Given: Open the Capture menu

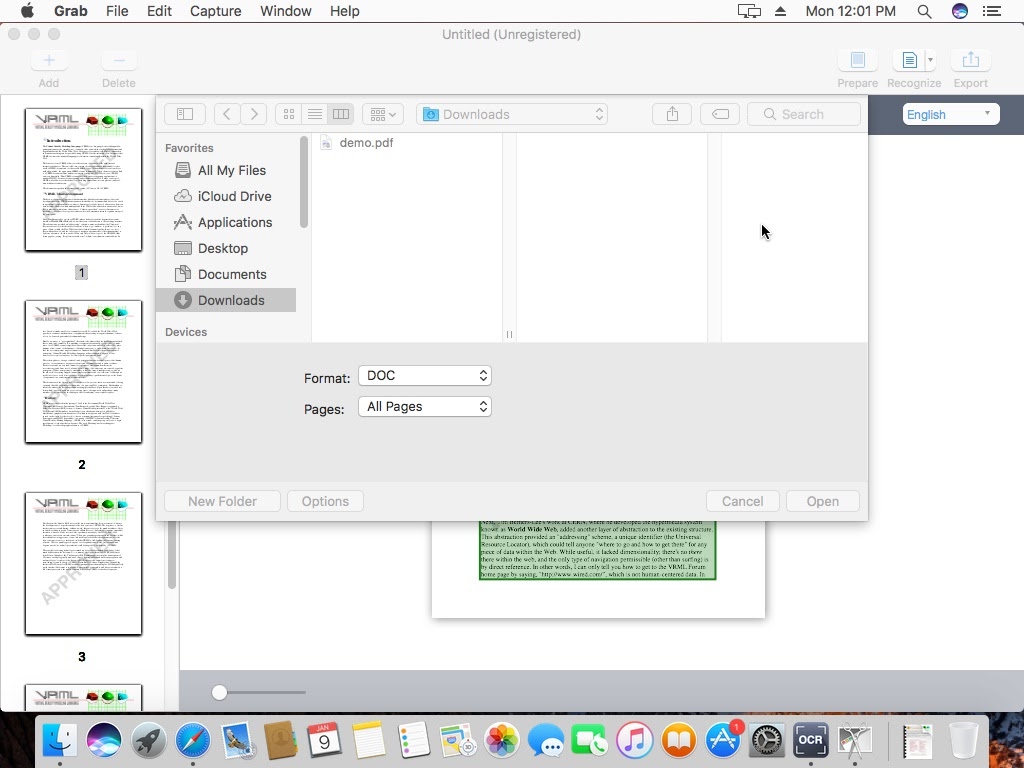Looking at the screenshot, I should point(216,11).
